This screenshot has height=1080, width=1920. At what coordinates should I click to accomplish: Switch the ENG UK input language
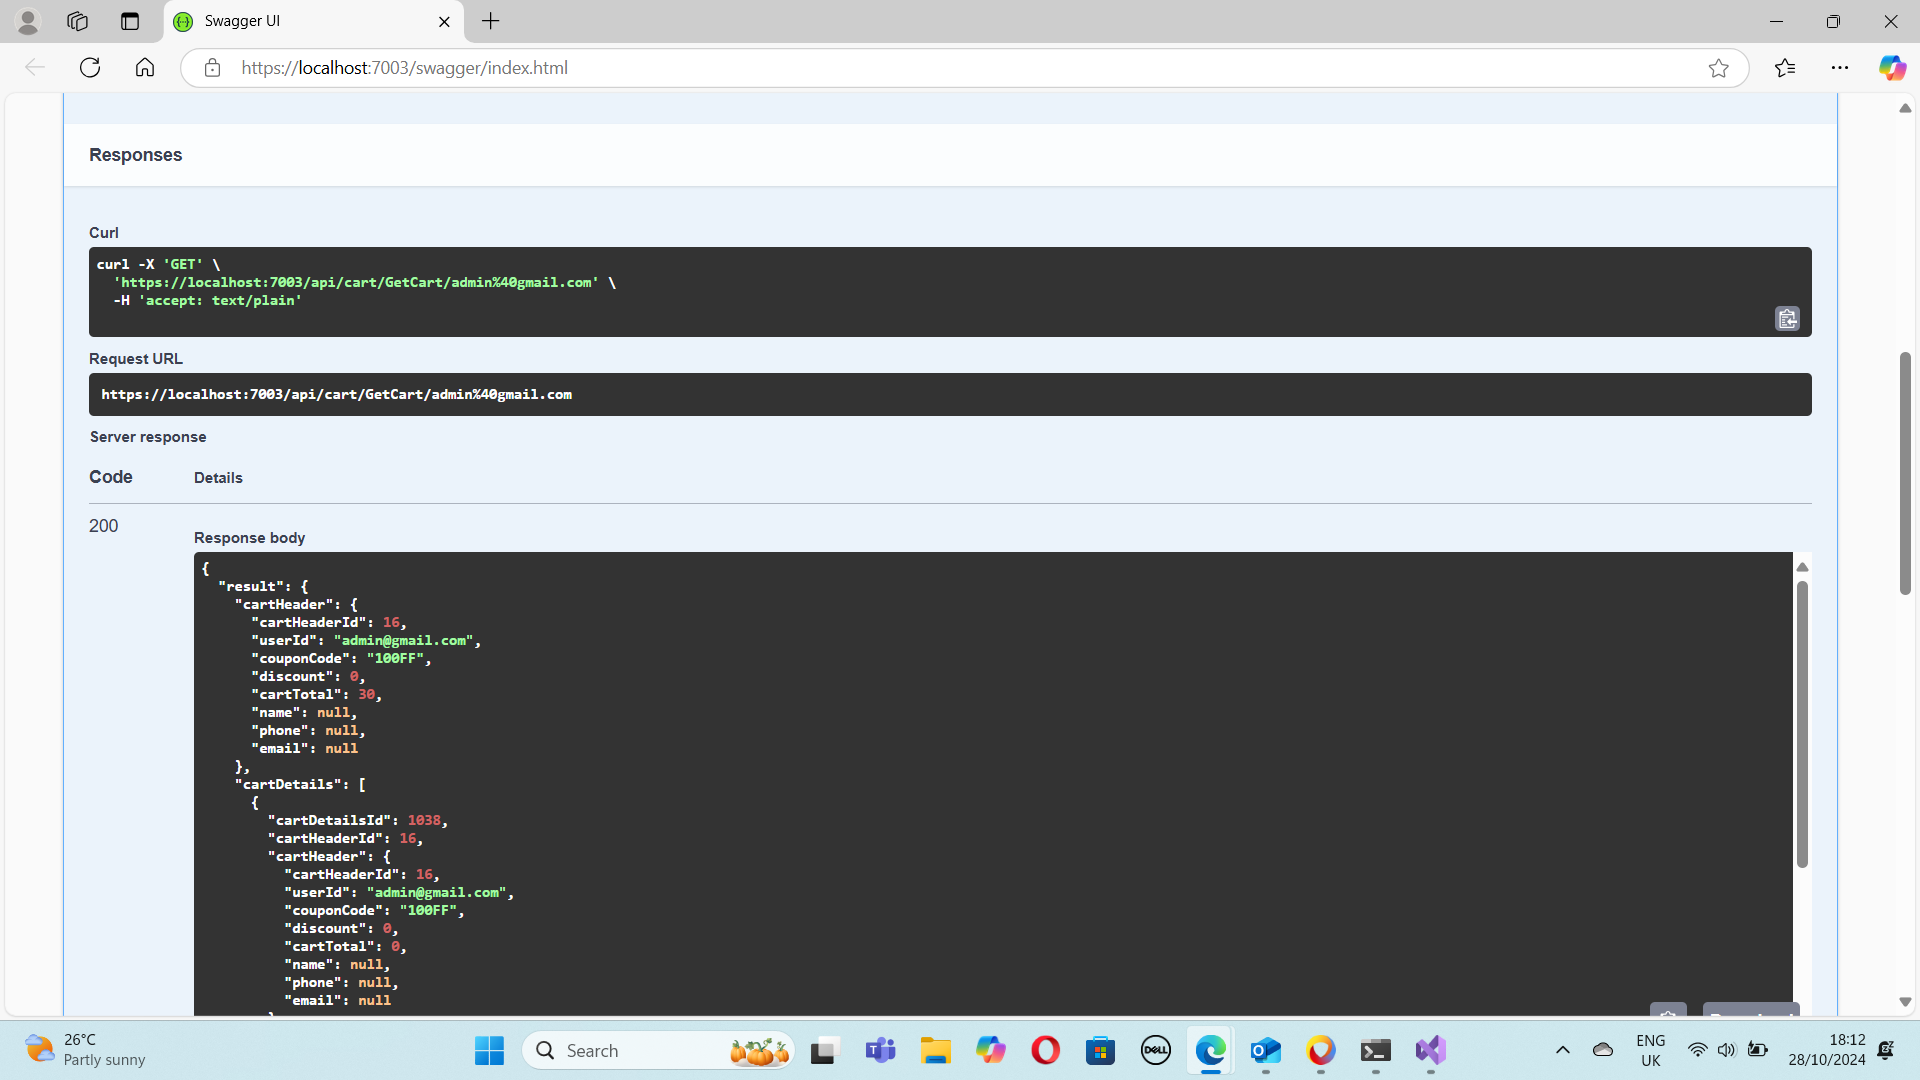point(1651,1050)
